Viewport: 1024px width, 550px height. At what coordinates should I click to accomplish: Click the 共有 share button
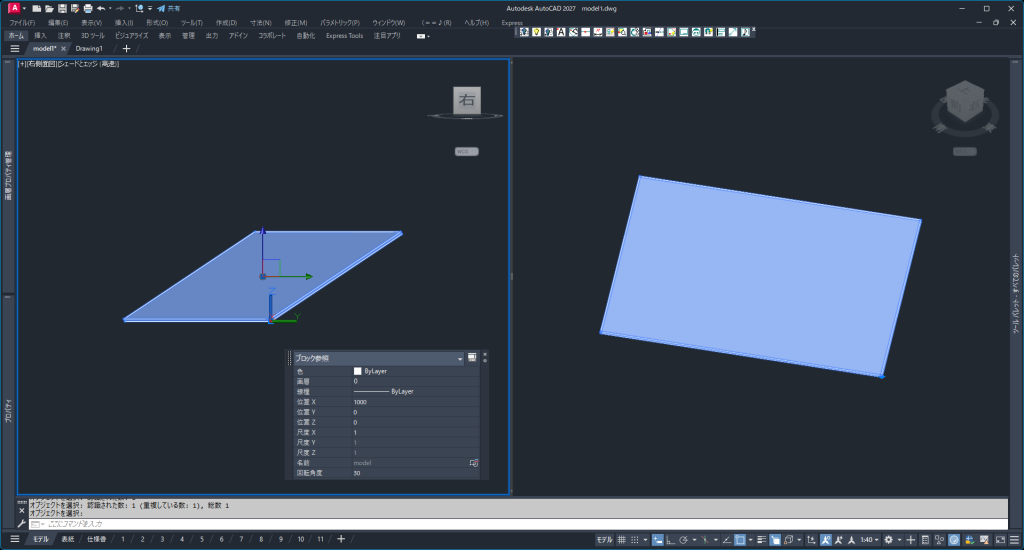[x=168, y=8]
